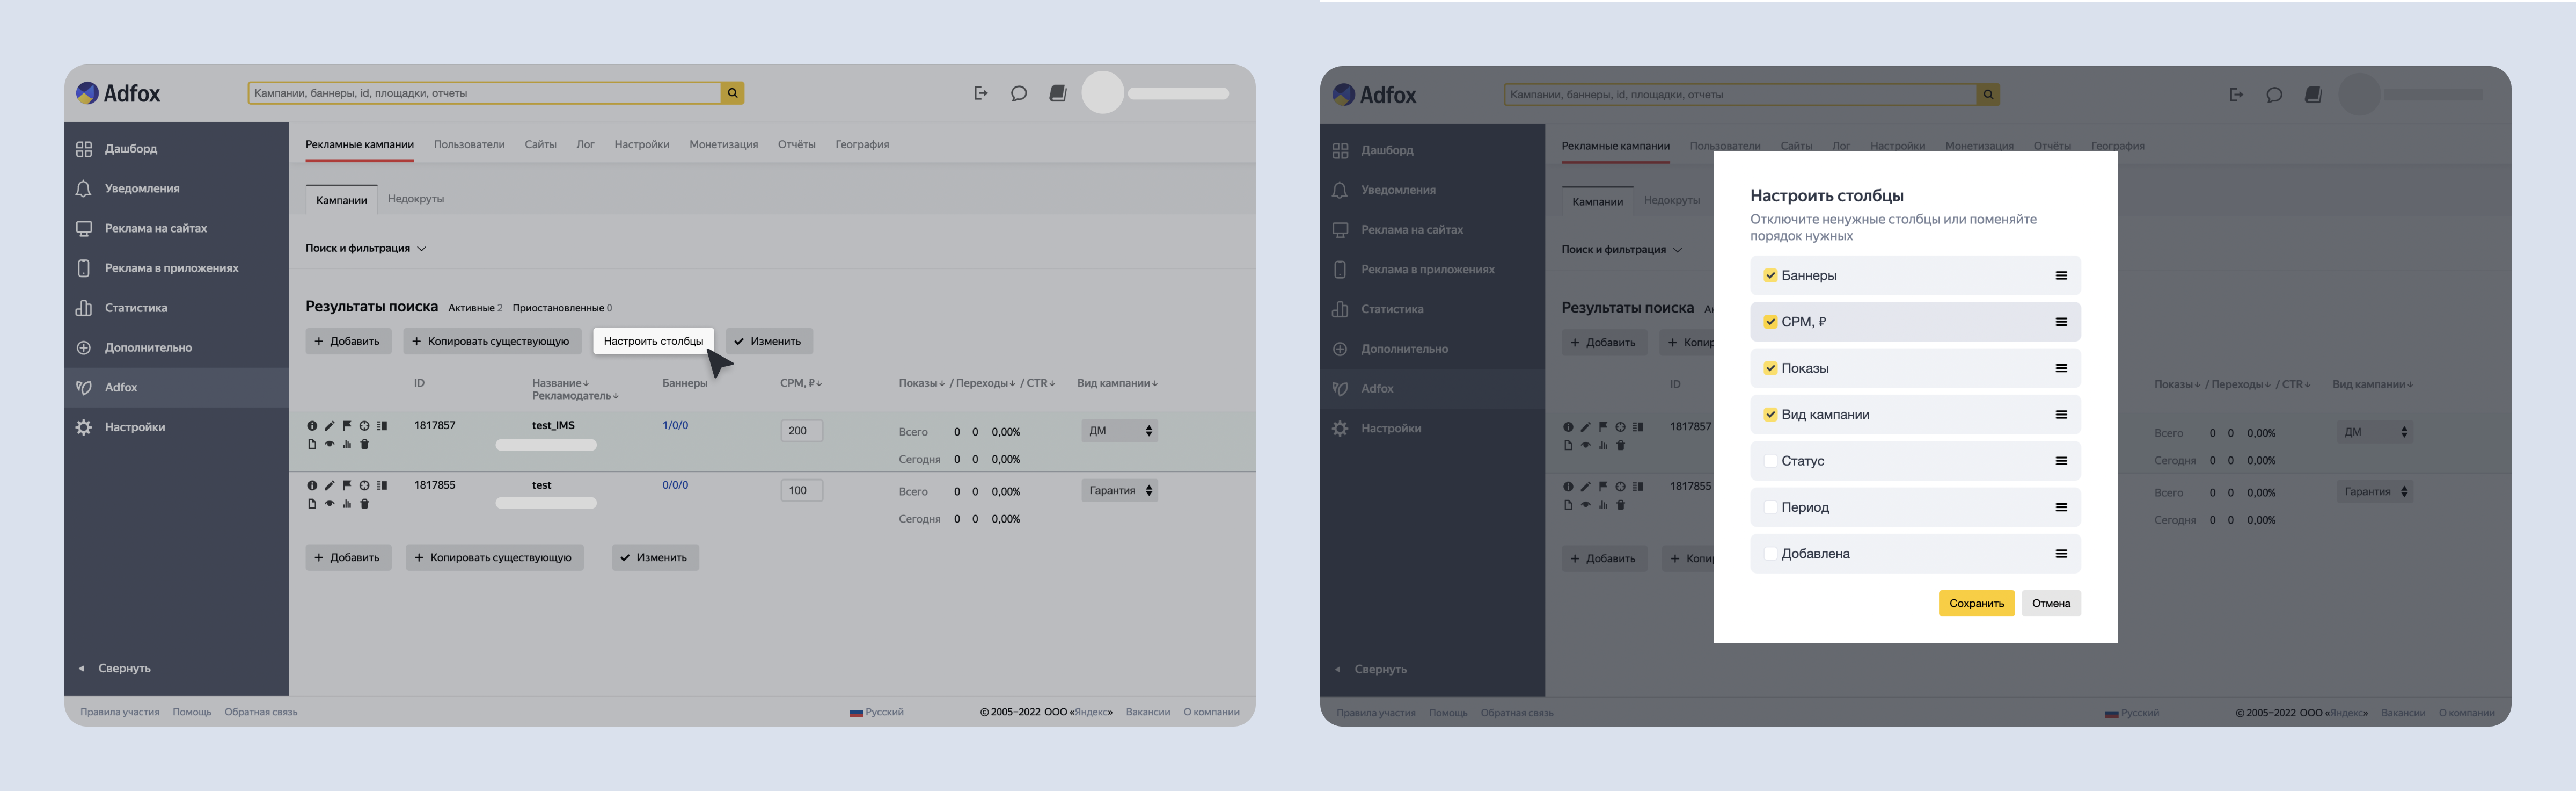The height and width of the screenshot is (791, 2576).
Task: Click trash icon for test campaign, left window
Action: tap(365, 504)
